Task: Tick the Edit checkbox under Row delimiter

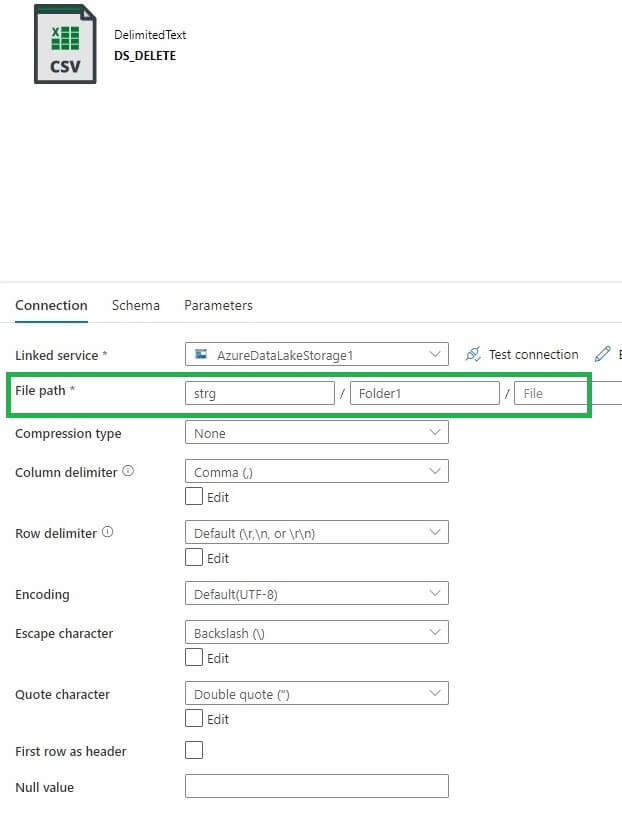Action: (194, 558)
